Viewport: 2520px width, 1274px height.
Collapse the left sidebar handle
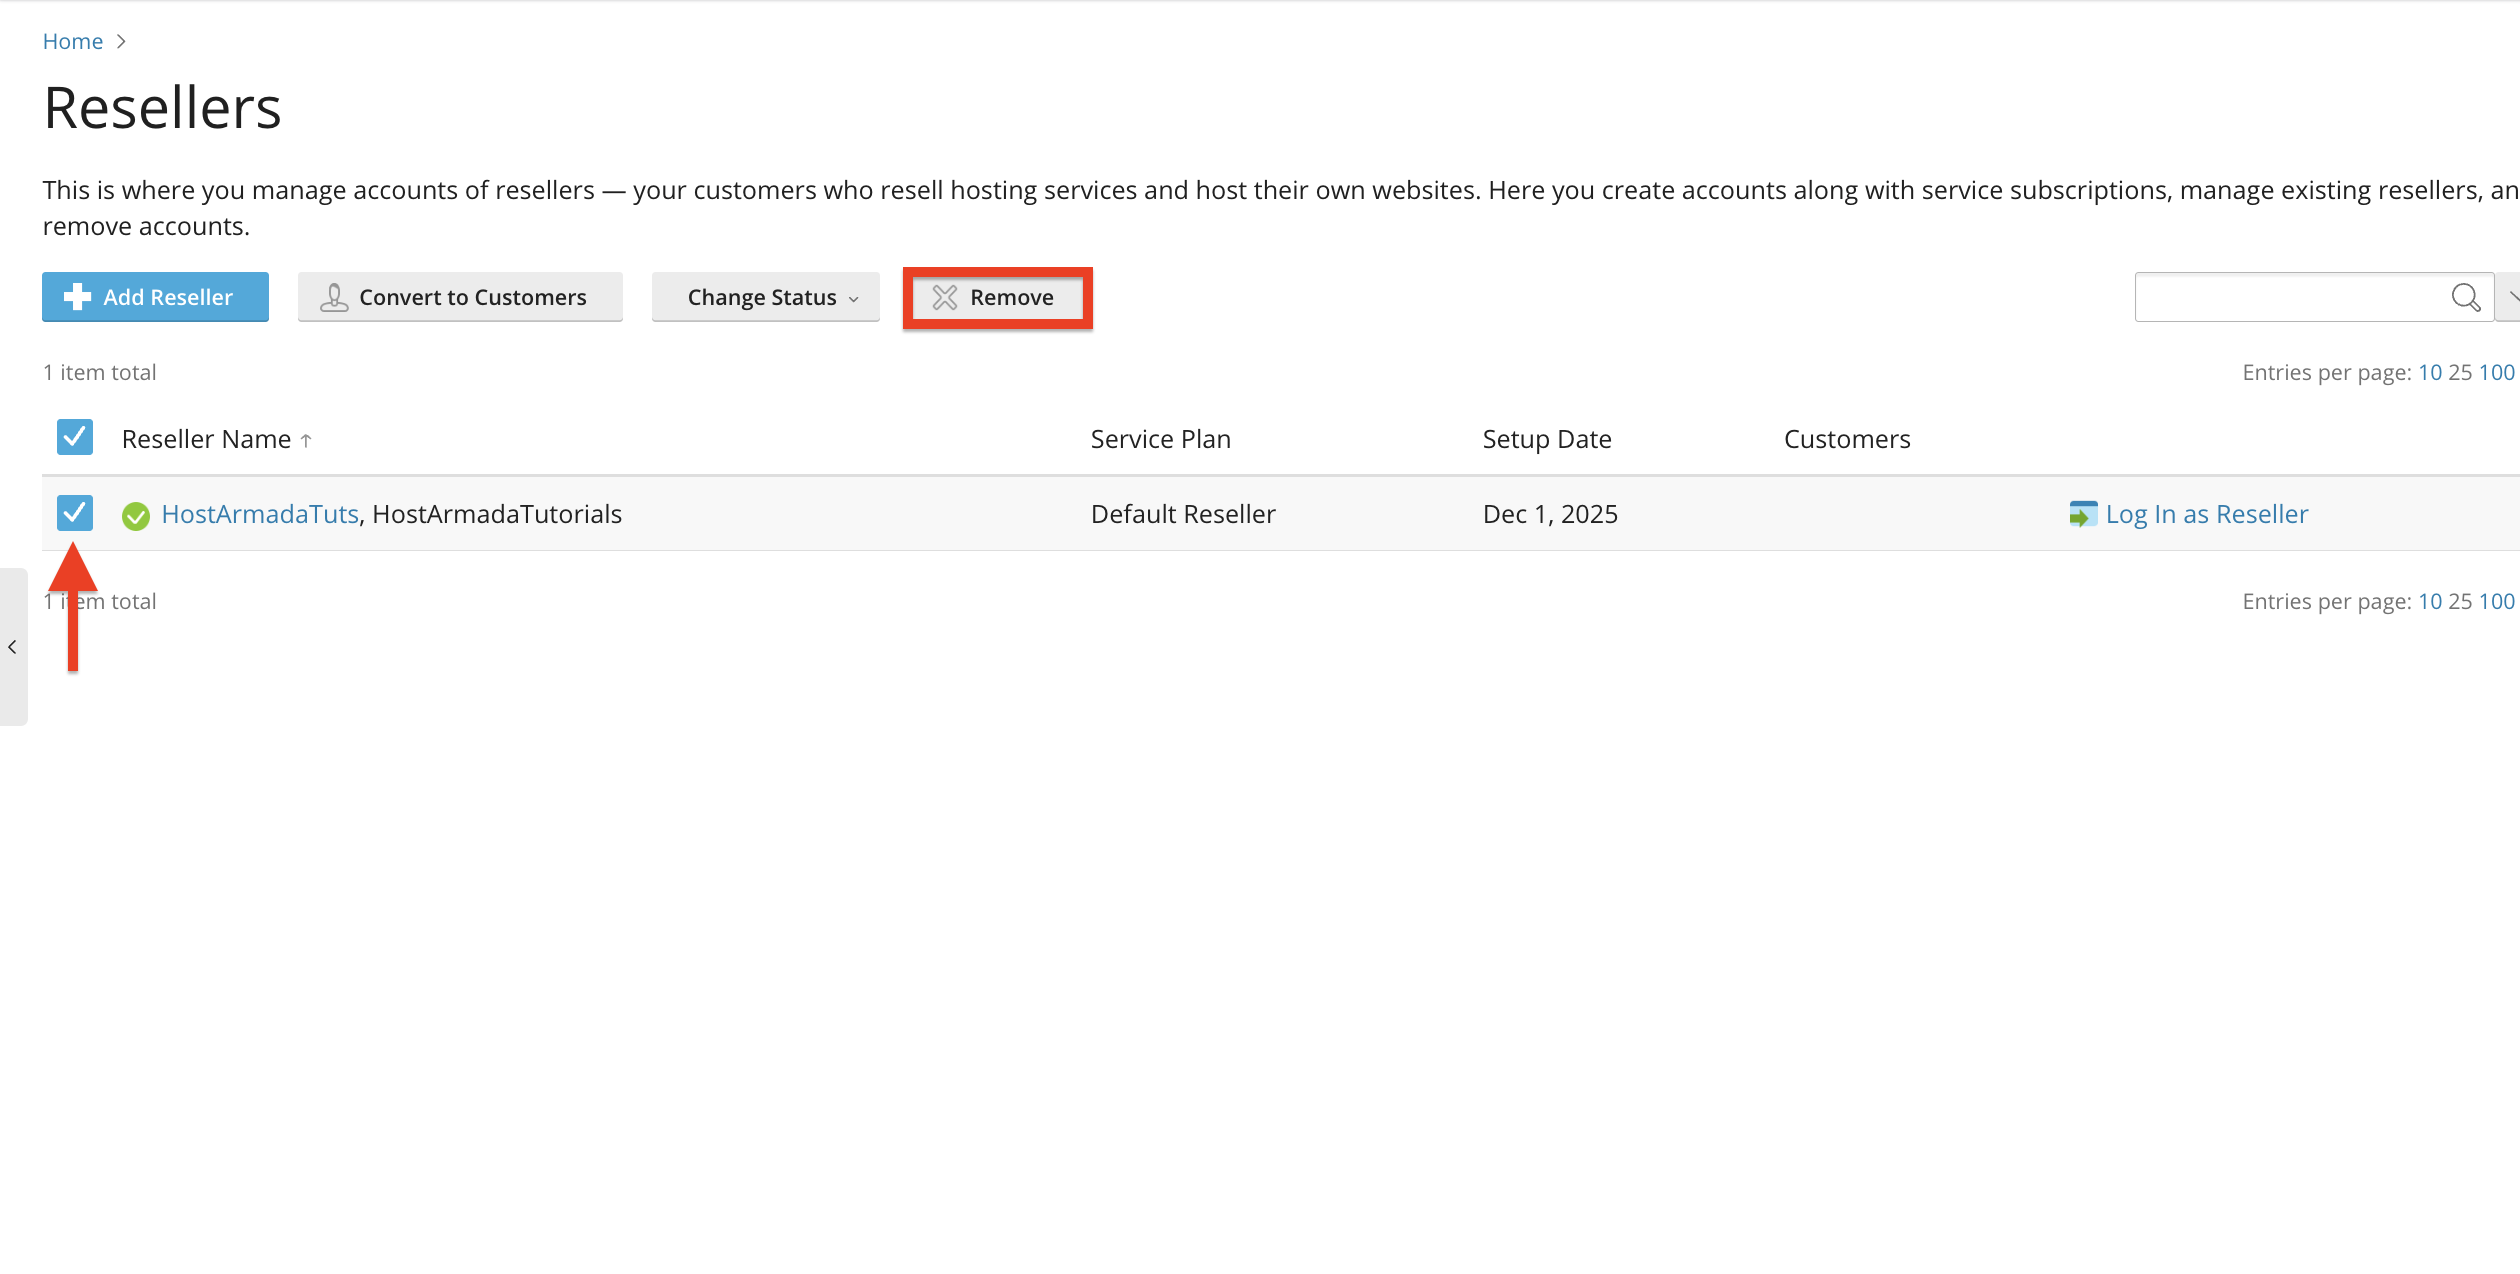[x=13, y=647]
